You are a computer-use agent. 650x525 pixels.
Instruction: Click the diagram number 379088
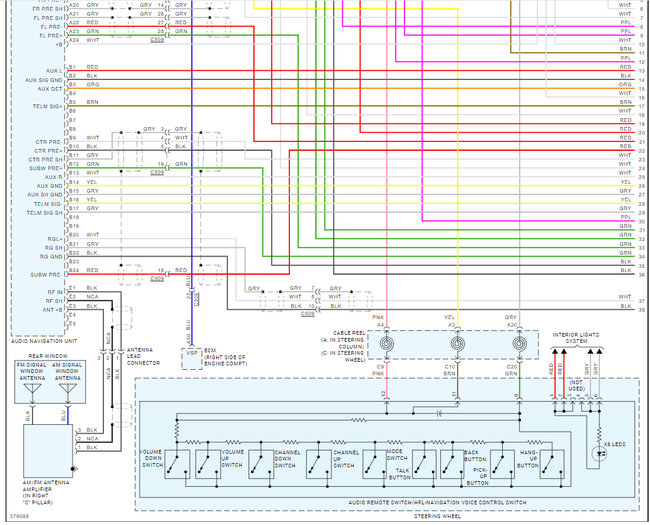coord(19,517)
